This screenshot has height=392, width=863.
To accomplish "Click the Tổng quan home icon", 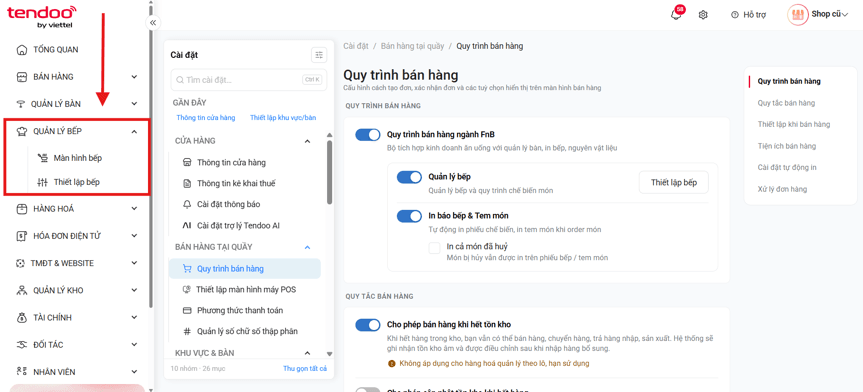I will (22, 50).
